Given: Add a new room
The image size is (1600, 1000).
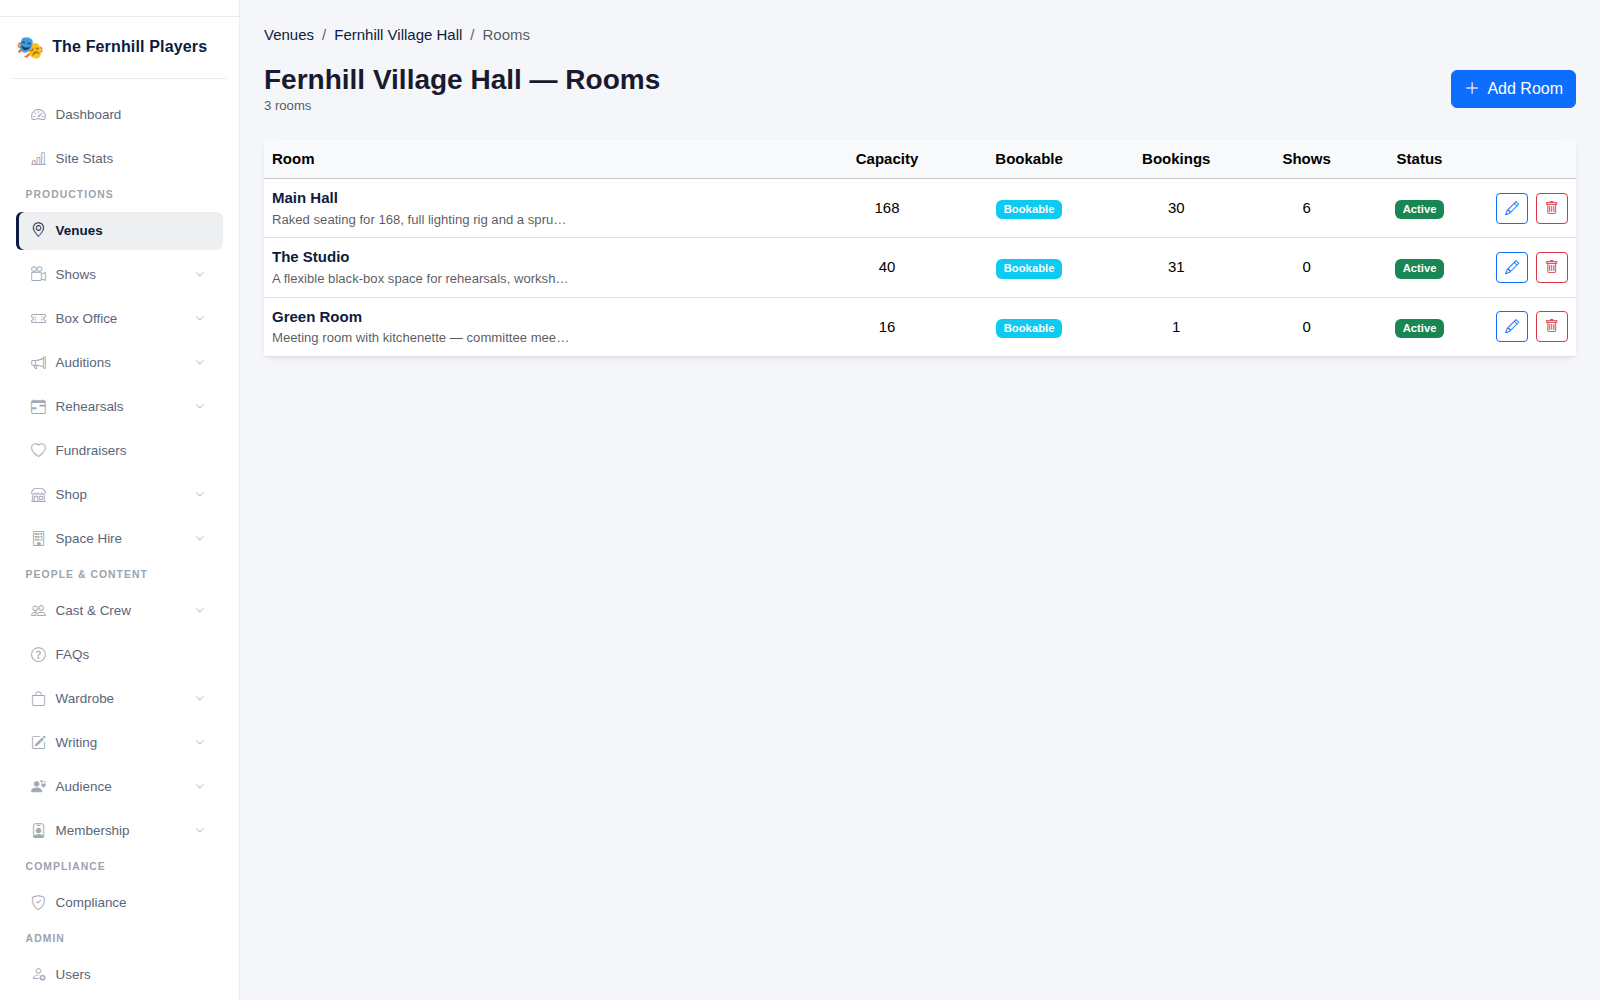Looking at the screenshot, I should (x=1513, y=89).
